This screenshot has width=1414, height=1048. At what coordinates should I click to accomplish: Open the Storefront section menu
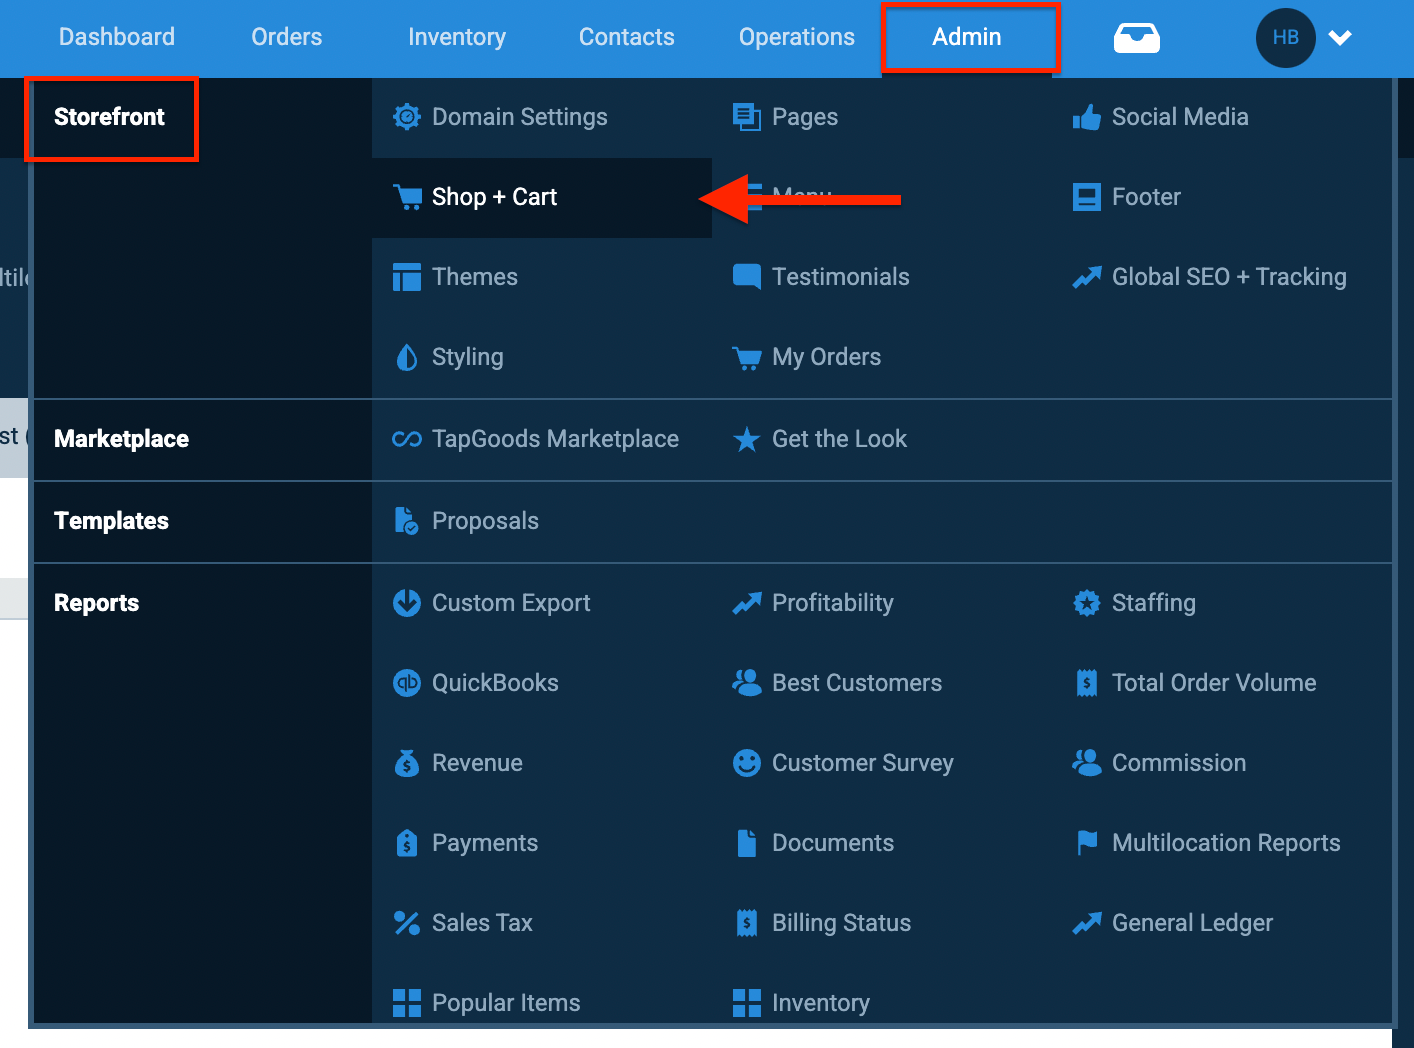point(110,117)
